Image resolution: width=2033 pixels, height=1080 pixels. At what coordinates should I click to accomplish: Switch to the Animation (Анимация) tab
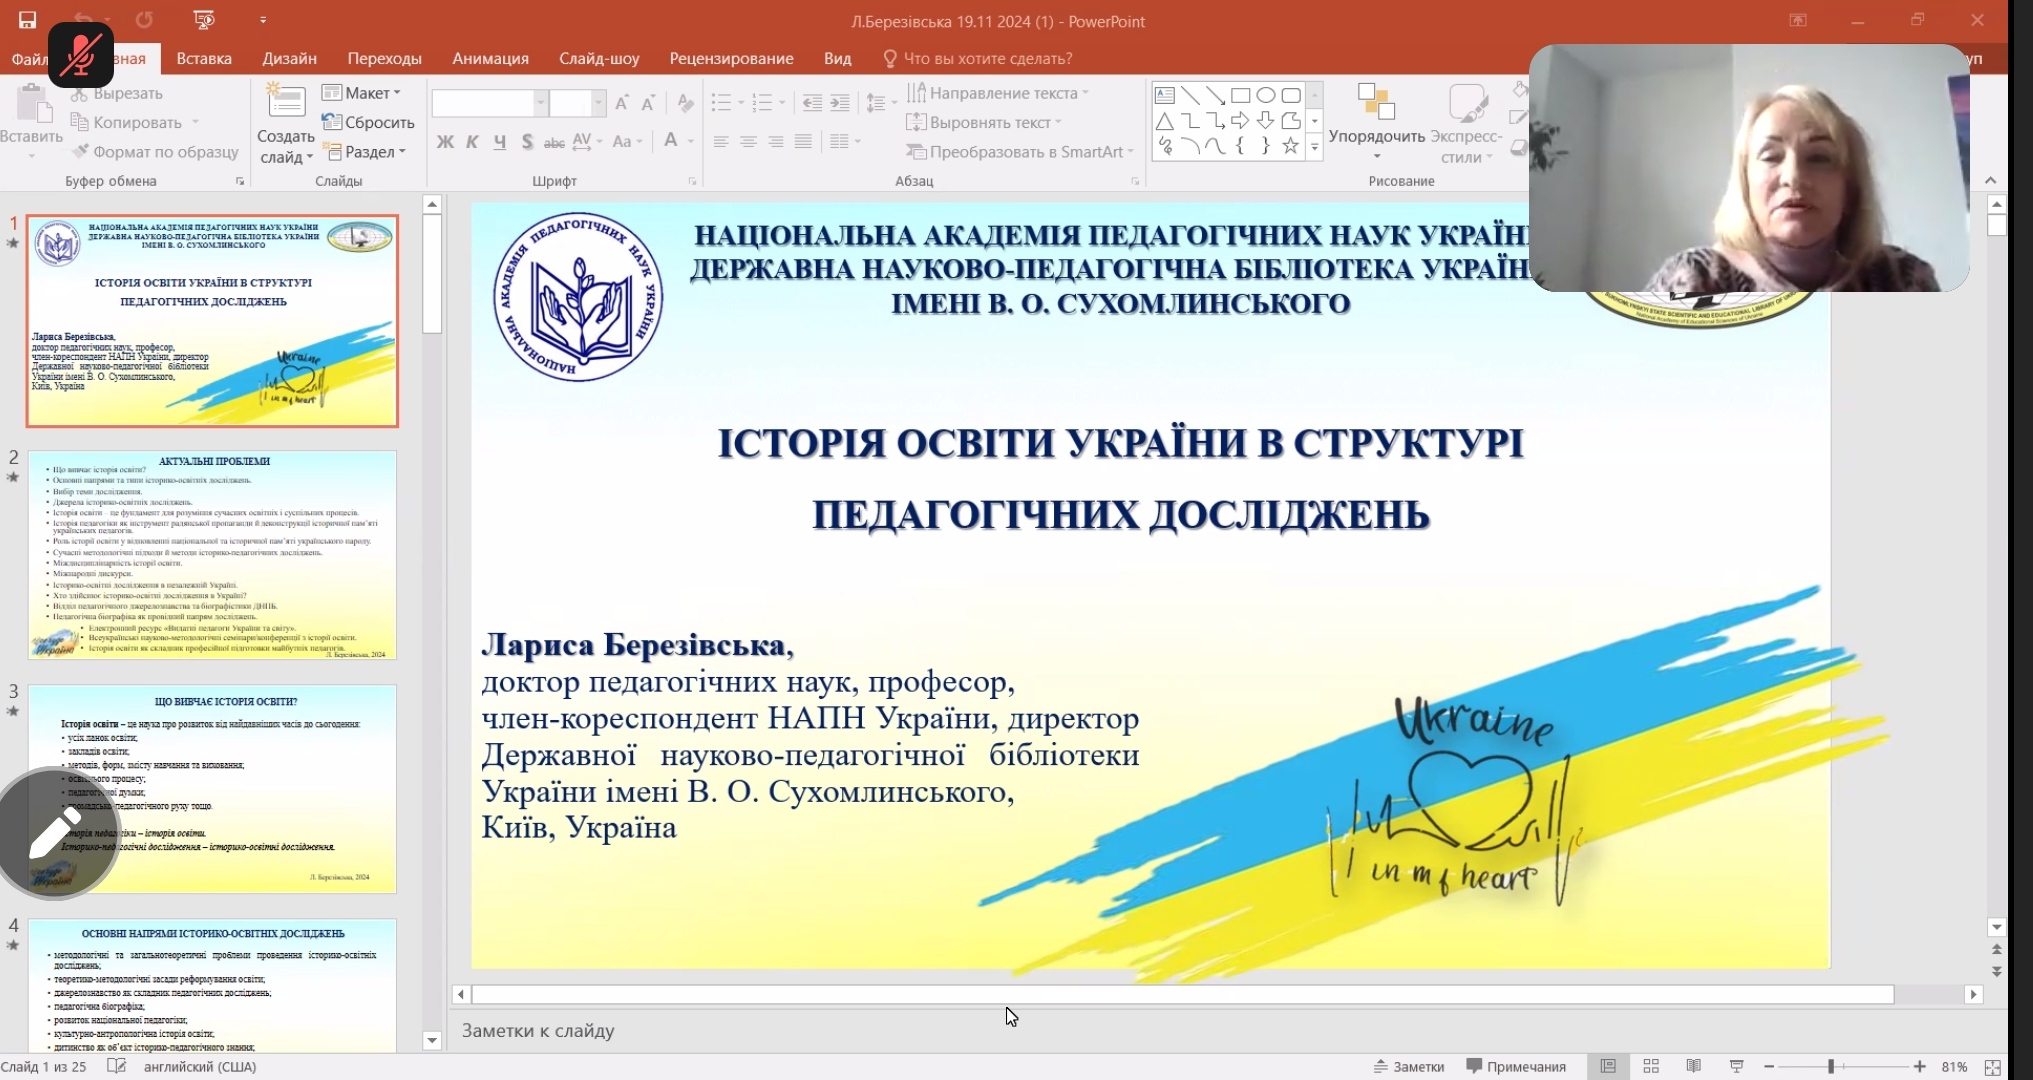pyautogui.click(x=490, y=58)
